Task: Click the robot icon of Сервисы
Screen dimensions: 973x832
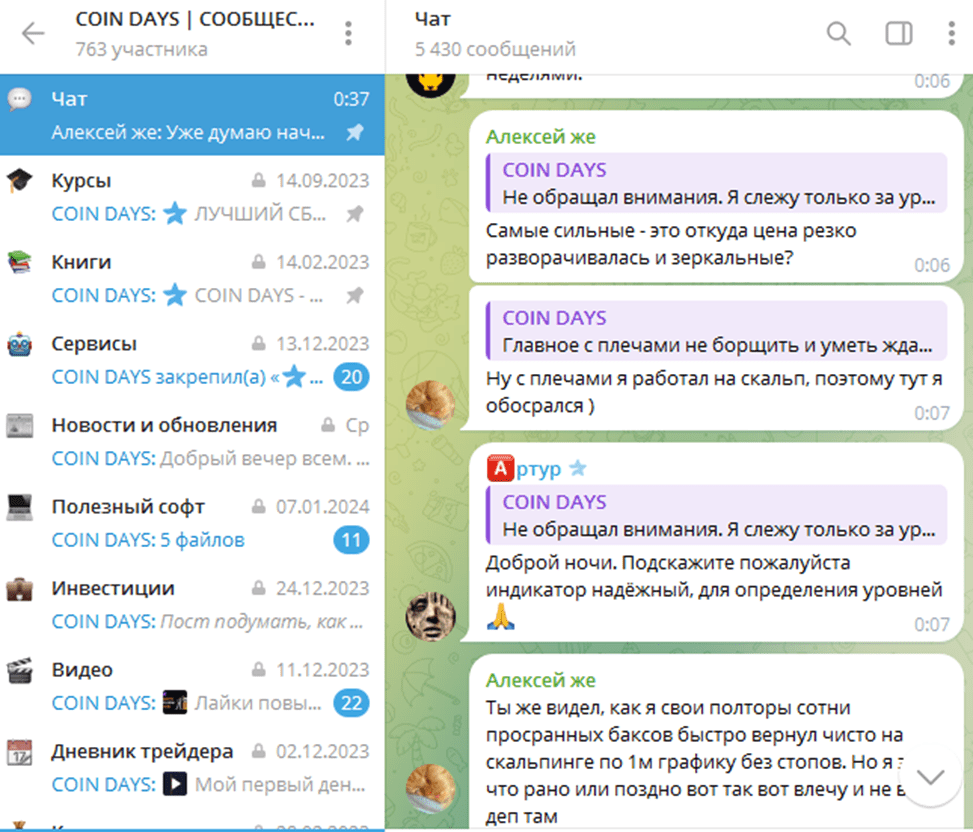Action: [x=19, y=344]
